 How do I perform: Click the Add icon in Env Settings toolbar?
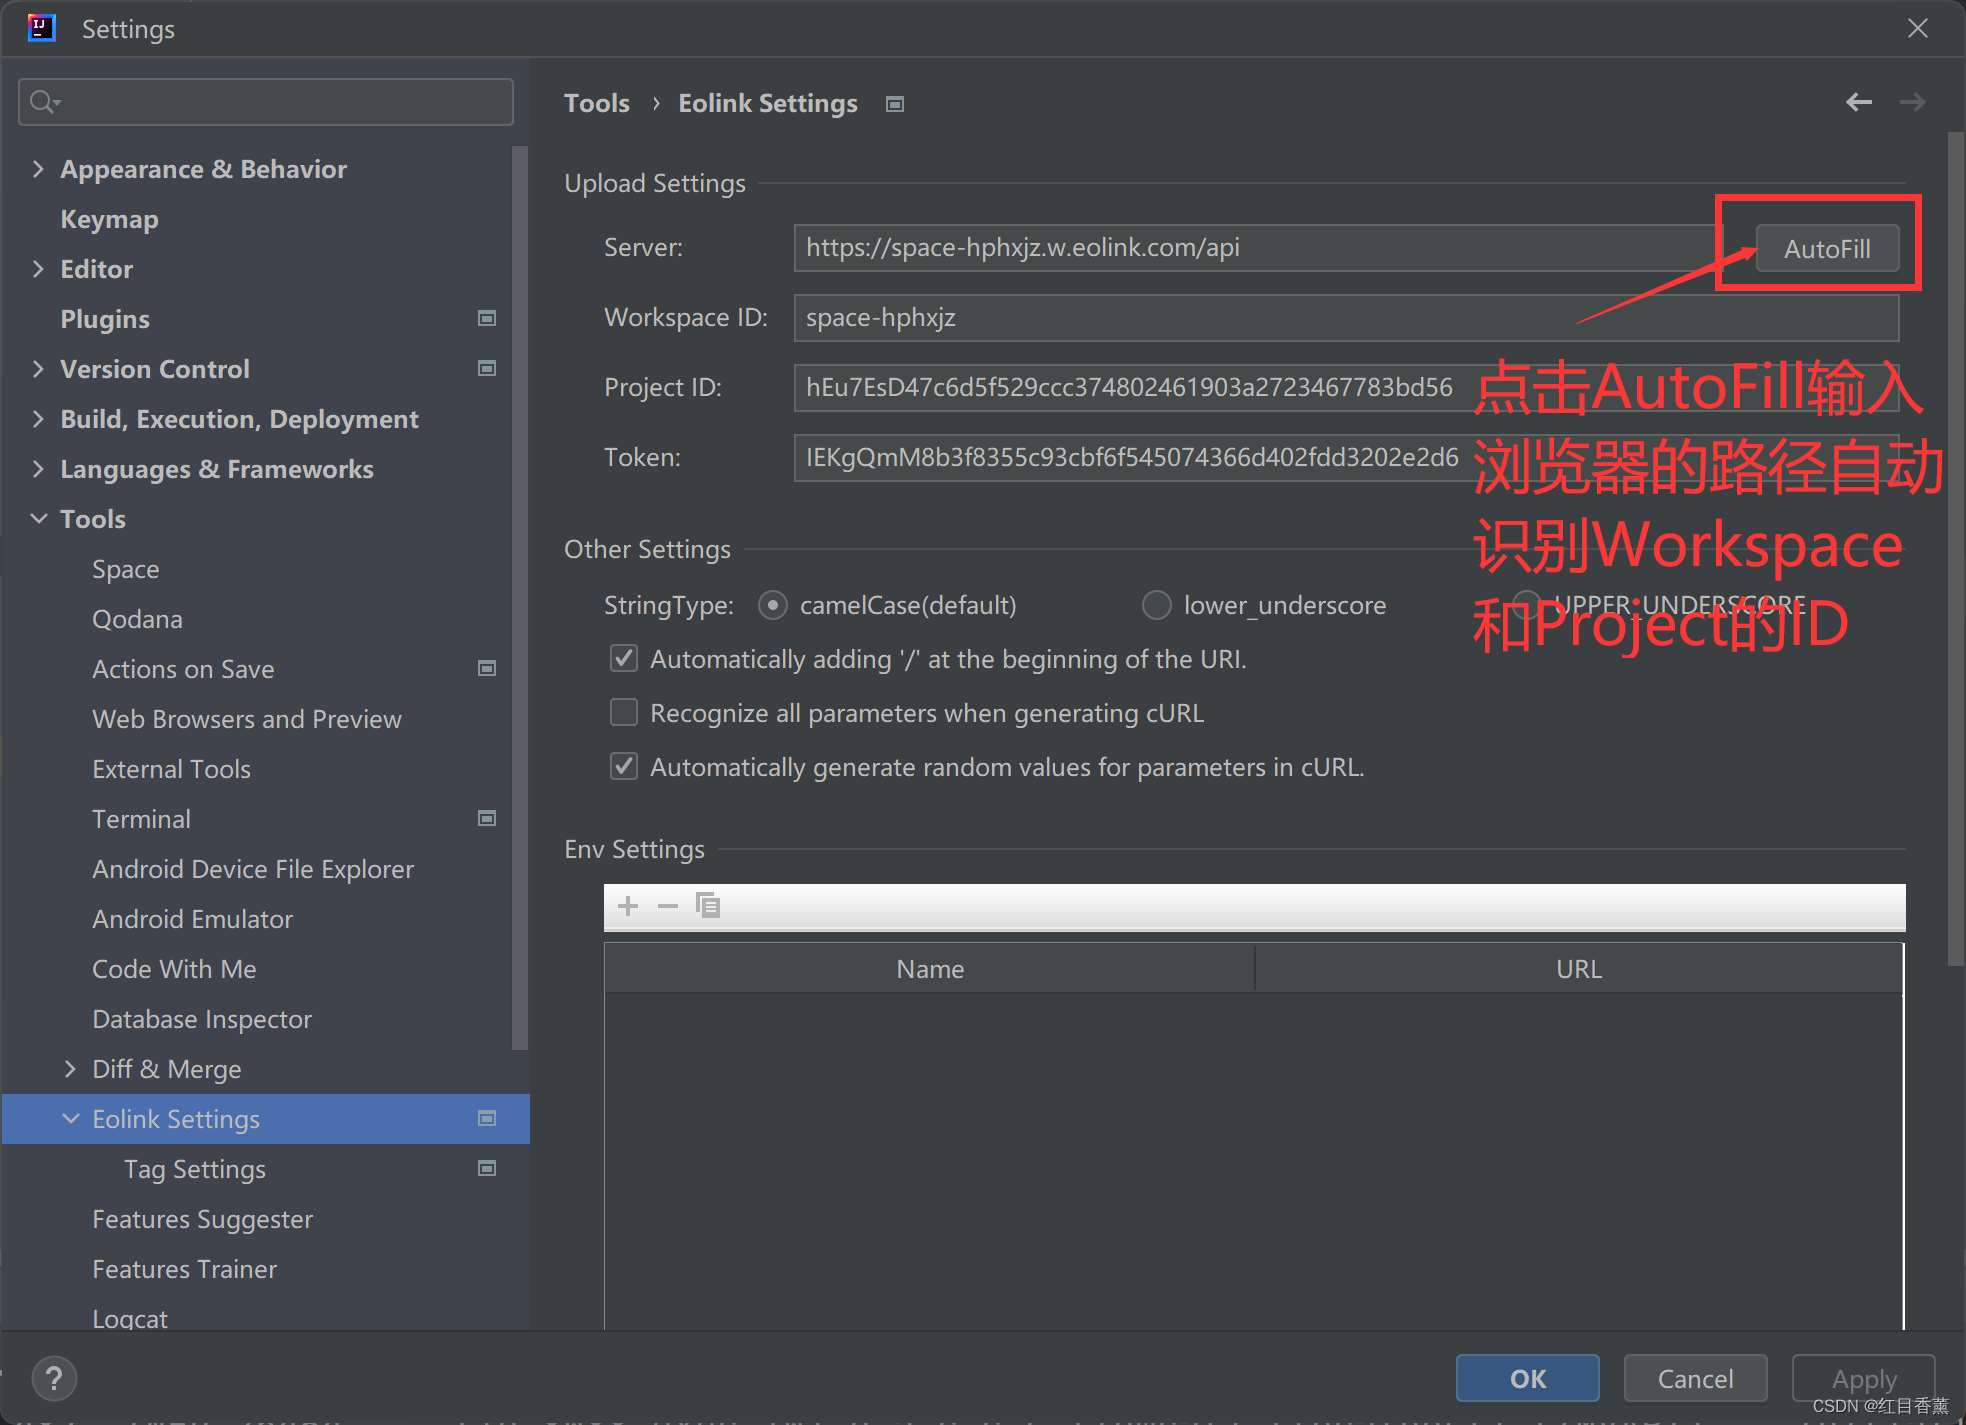coord(627,906)
